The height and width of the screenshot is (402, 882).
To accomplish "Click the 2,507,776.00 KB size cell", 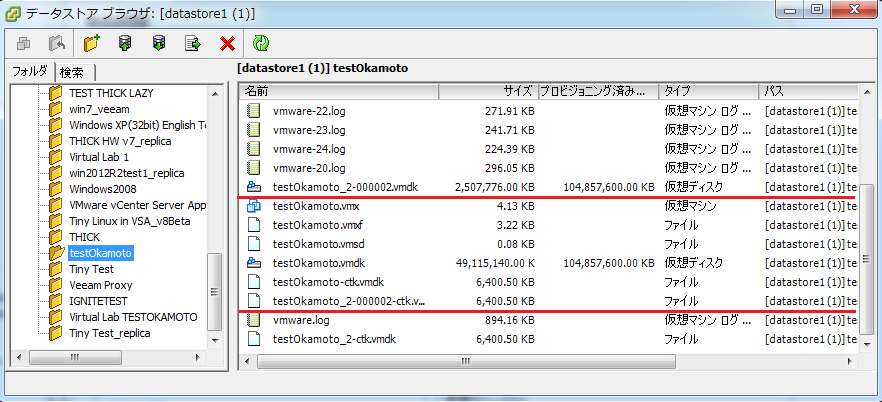I will coord(495,187).
